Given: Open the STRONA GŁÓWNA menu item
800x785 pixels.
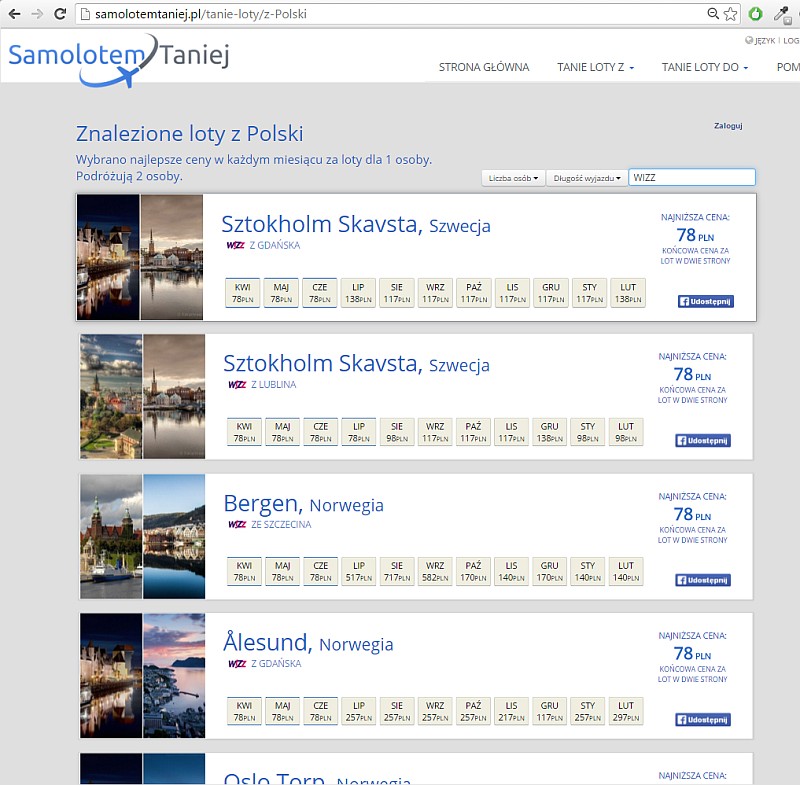Looking at the screenshot, I should [x=484, y=67].
